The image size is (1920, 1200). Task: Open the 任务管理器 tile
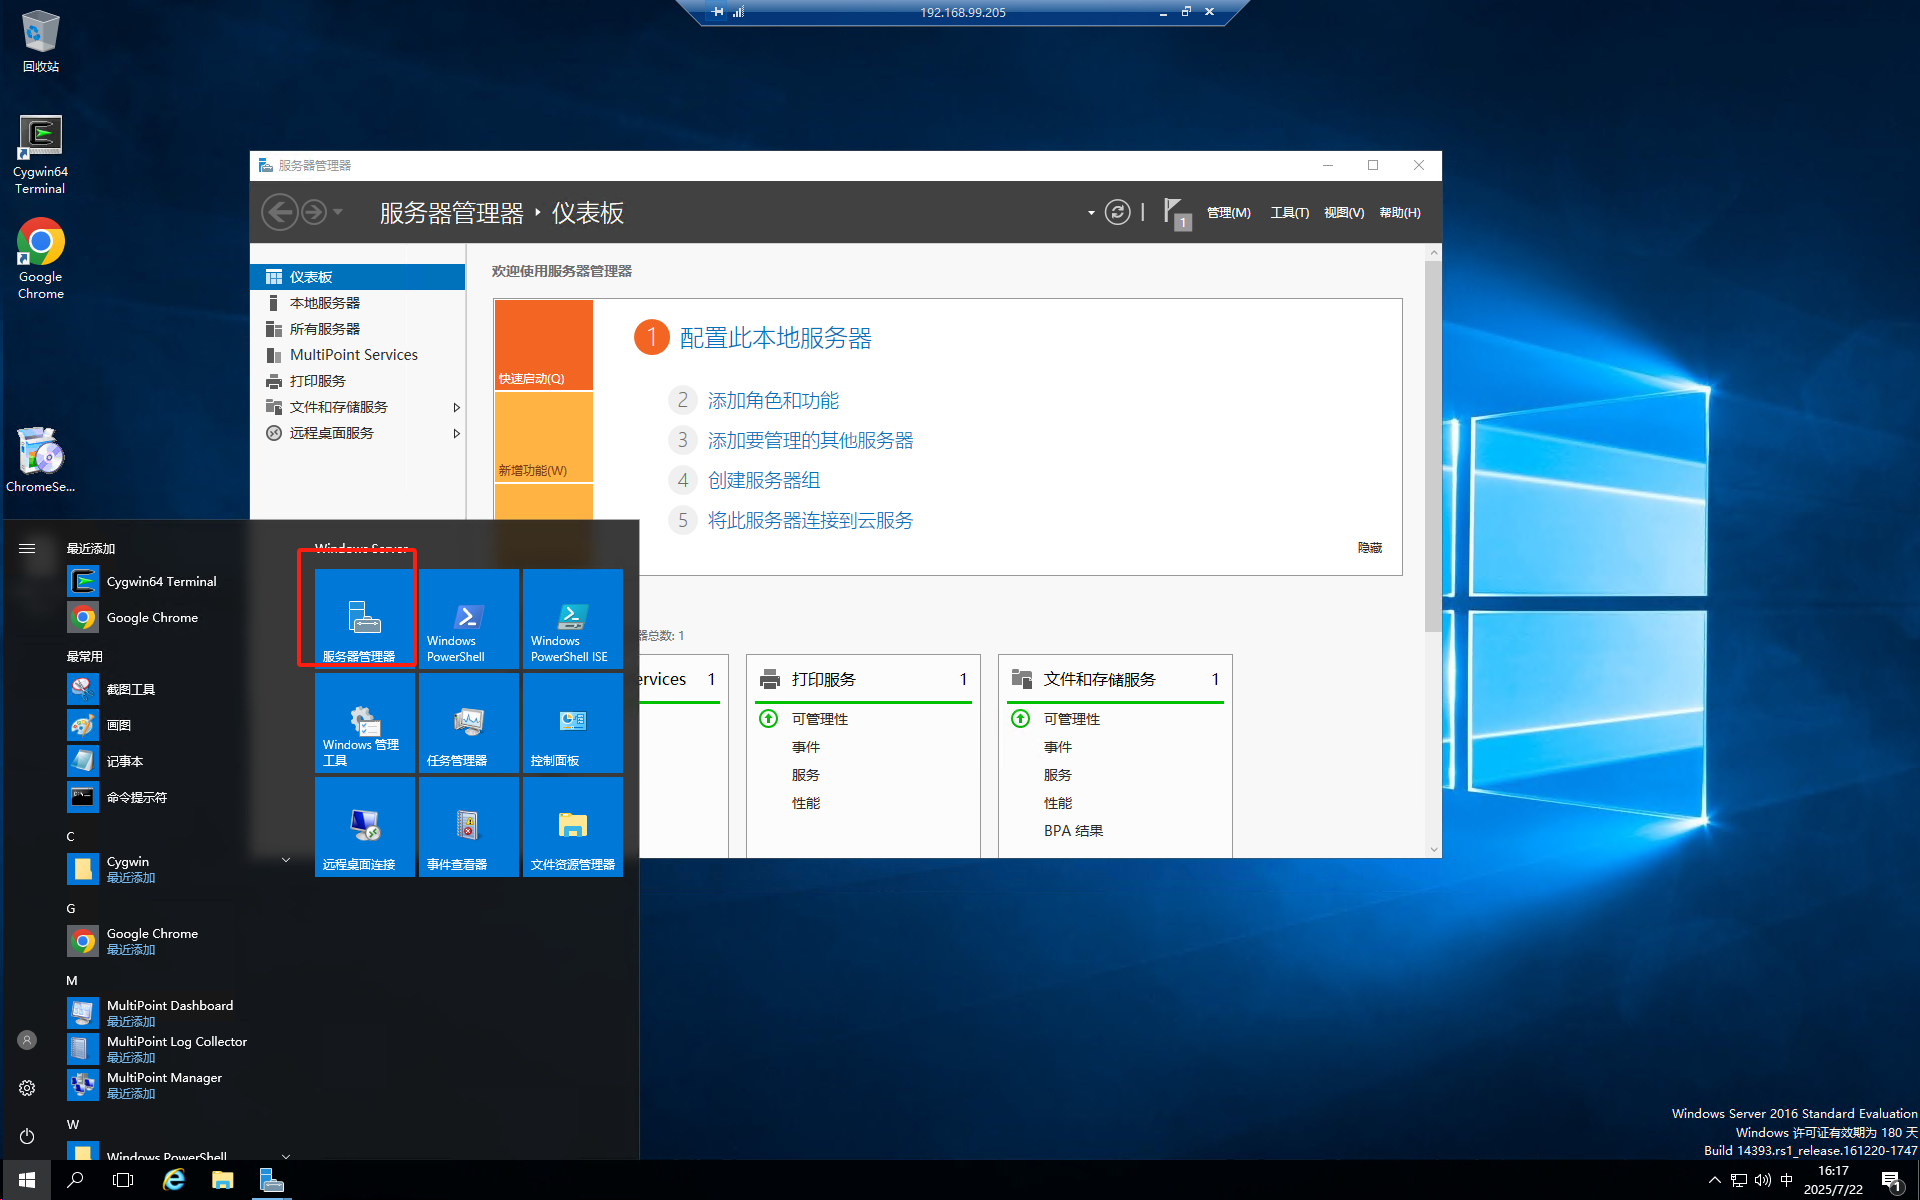[469, 722]
